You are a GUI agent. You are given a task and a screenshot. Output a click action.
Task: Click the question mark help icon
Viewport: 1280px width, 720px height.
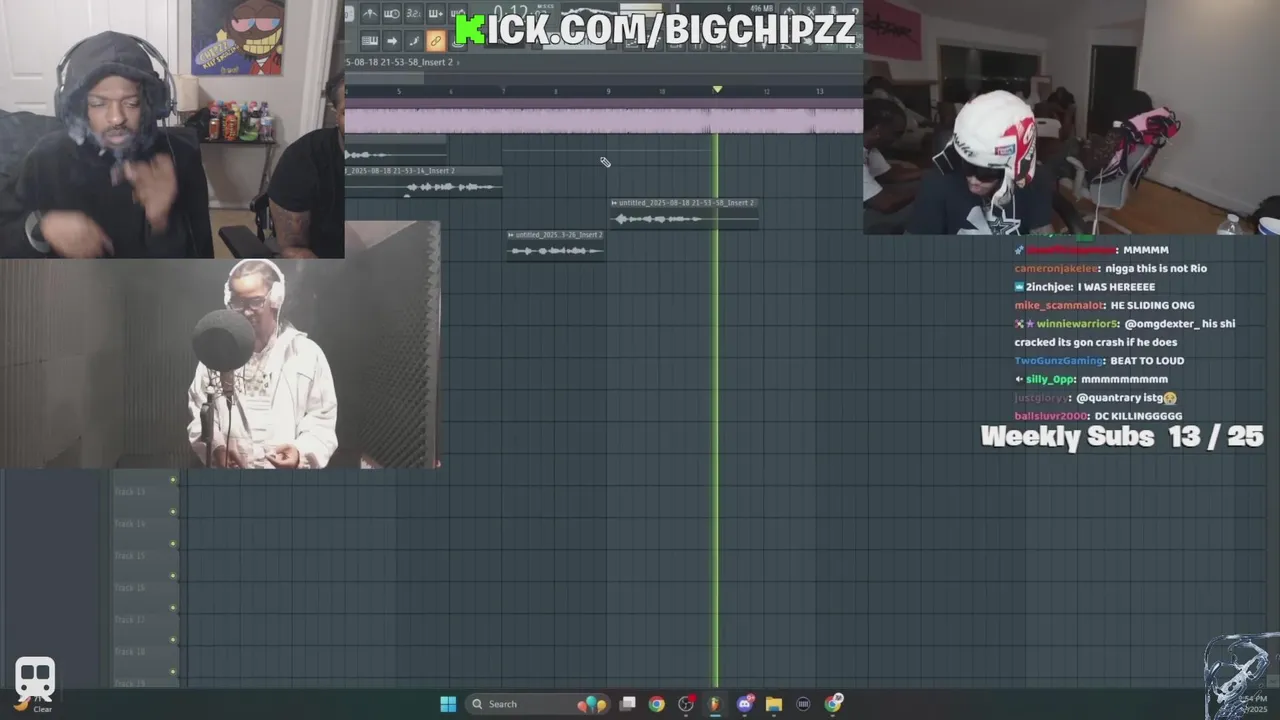pos(855,10)
